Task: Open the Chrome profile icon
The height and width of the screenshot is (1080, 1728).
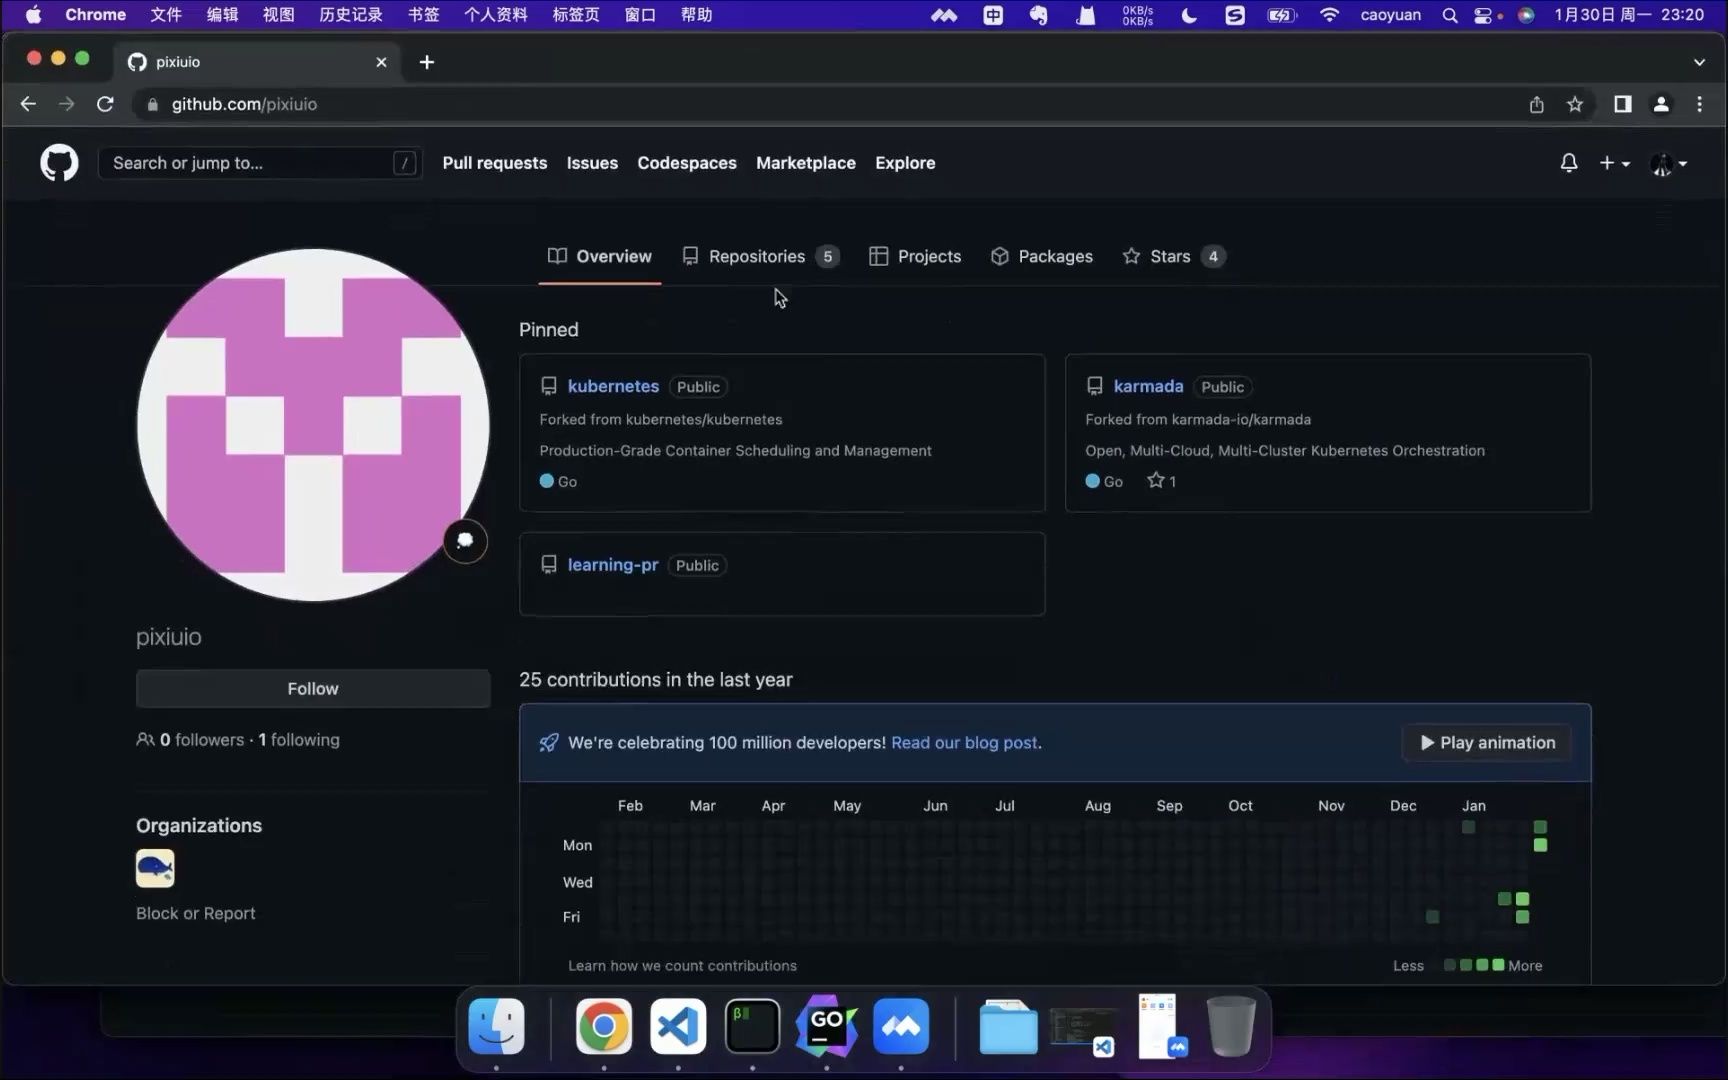Action: pyautogui.click(x=1661, y=104)
